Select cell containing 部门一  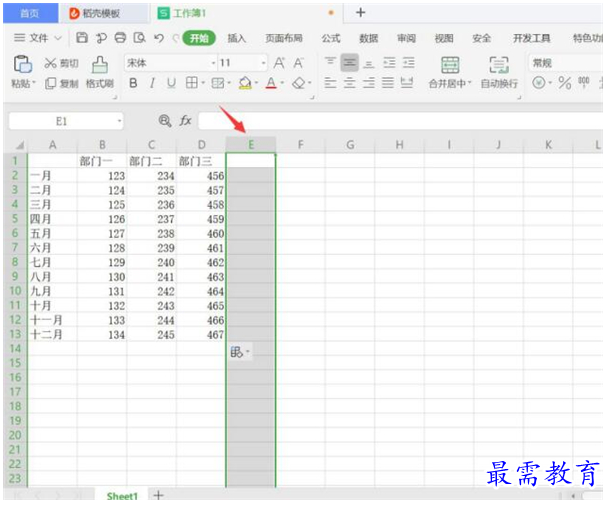[102, 161]
